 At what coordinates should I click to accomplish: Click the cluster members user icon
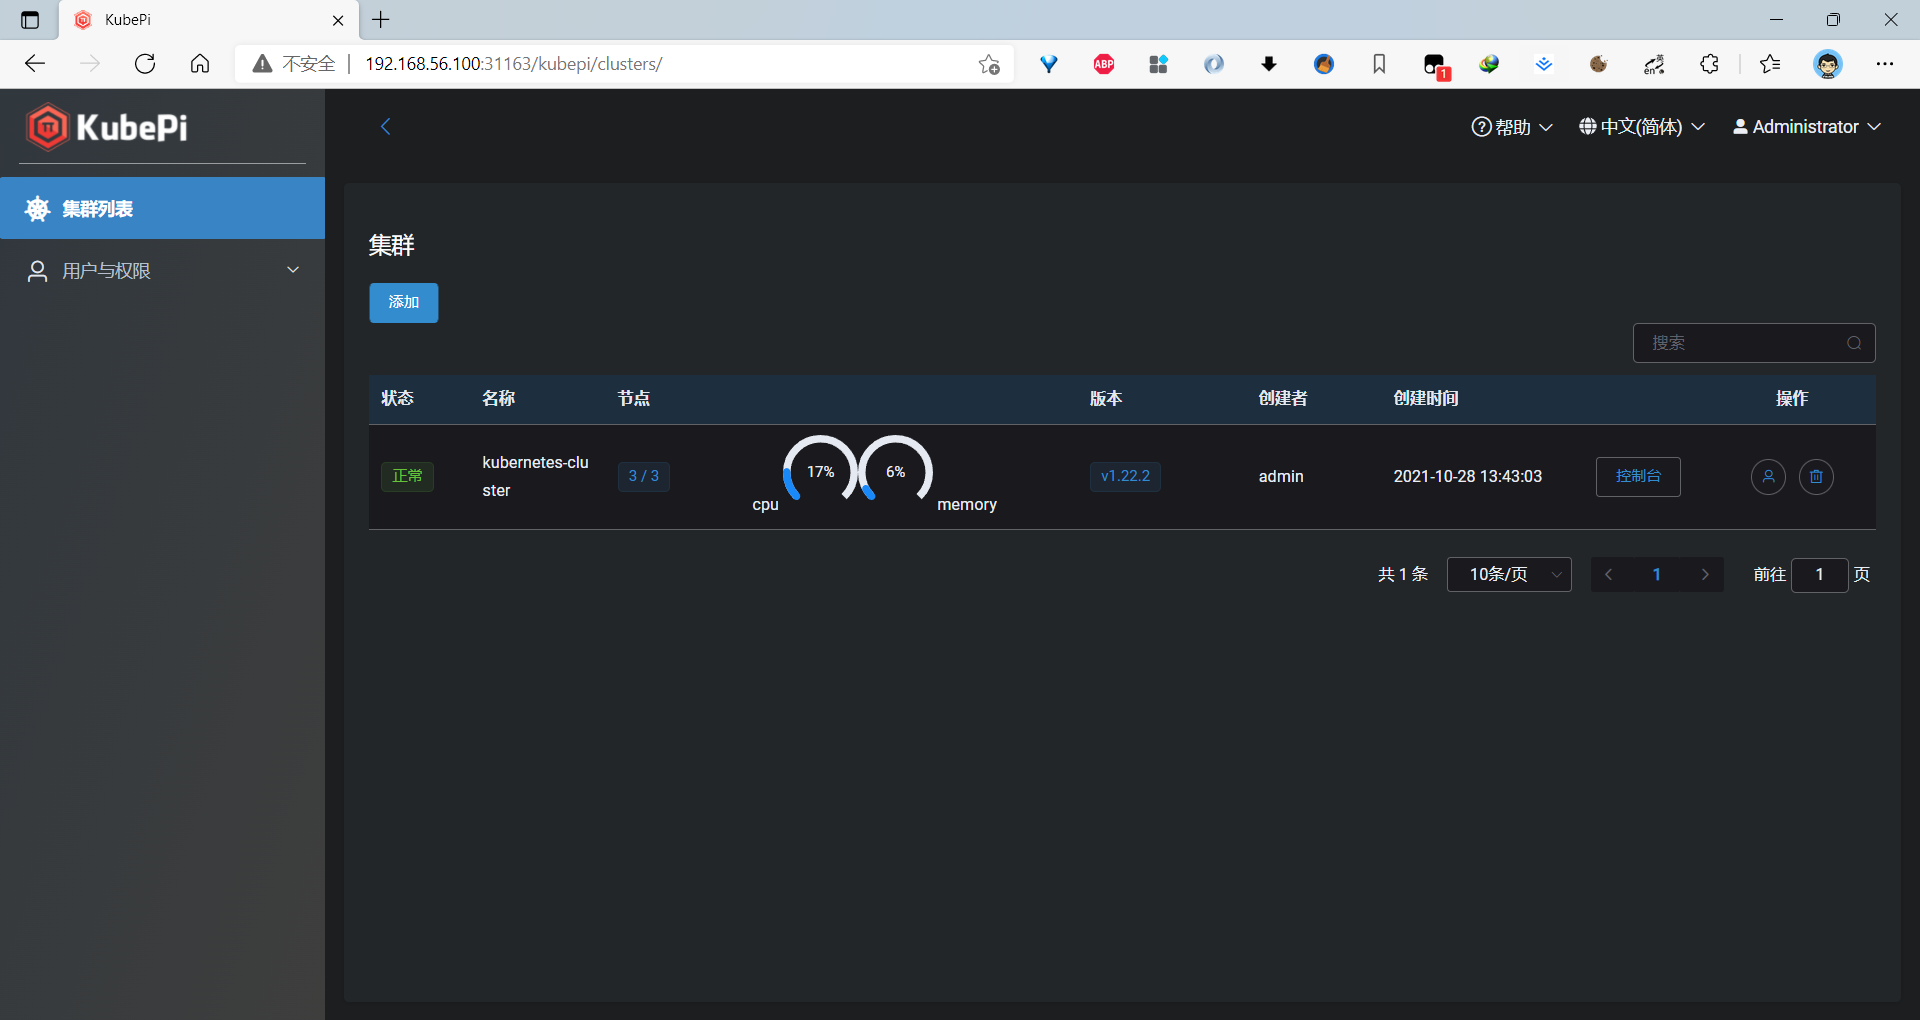1768,476
